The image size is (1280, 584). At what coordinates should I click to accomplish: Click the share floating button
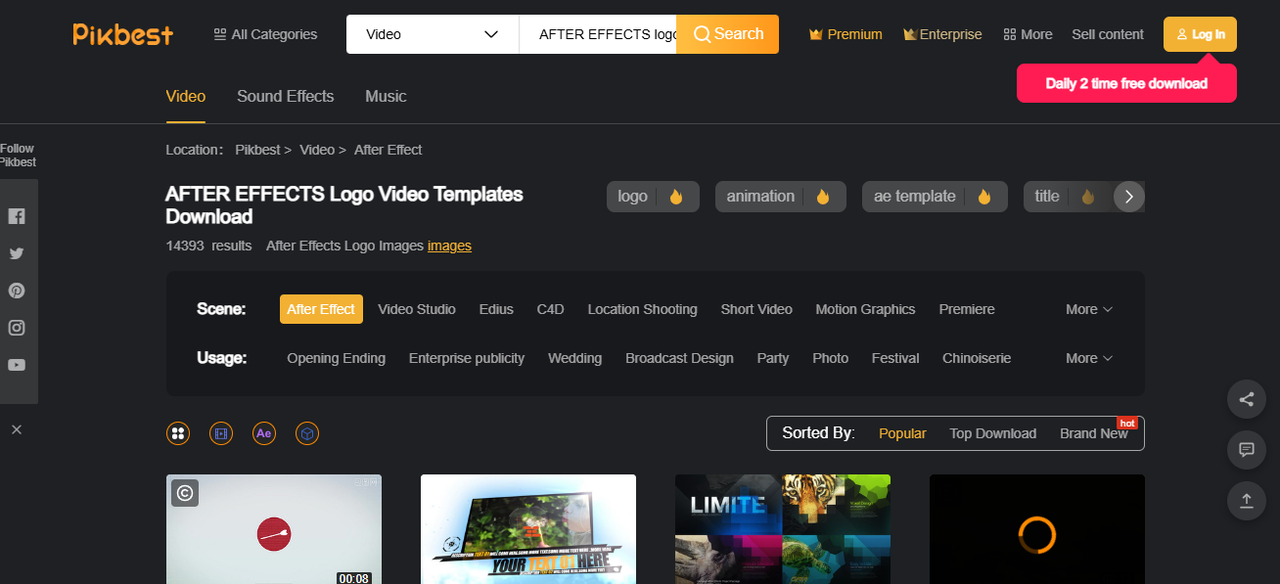pos(1246,400)
